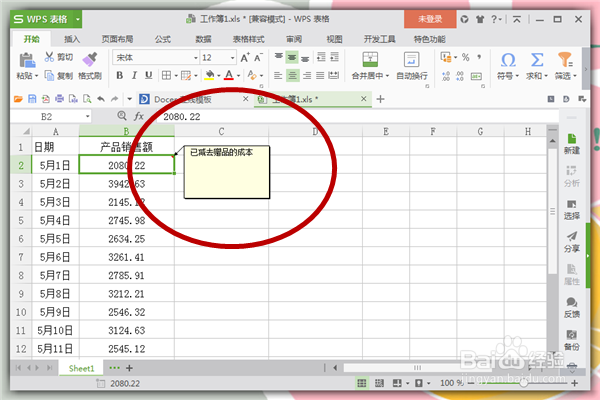Image resolution: width=600 pixels, height=400 pixels.
Task: Click the Wrap Text icon
Action: pyautogui.click(x=412, y=59)
